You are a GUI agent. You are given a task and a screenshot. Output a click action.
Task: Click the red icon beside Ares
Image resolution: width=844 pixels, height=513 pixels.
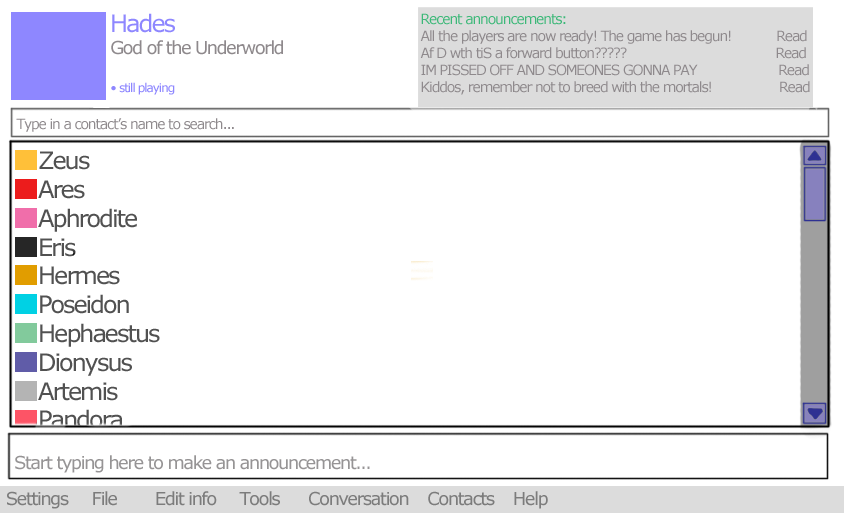(26, 189)
